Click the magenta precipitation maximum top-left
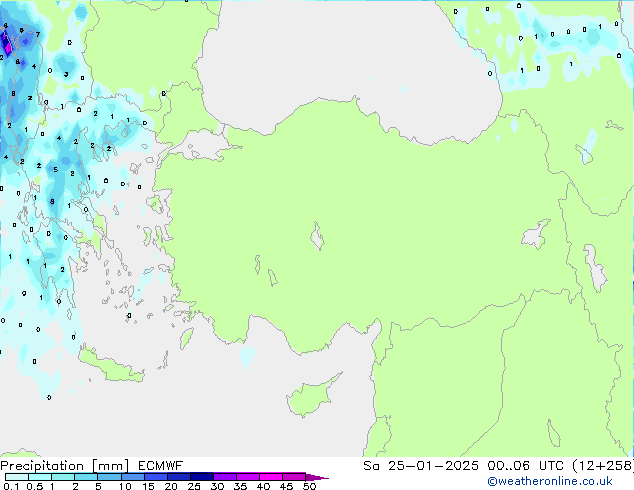The height and width of the screenshot is (490, 634). coord(6,43)
